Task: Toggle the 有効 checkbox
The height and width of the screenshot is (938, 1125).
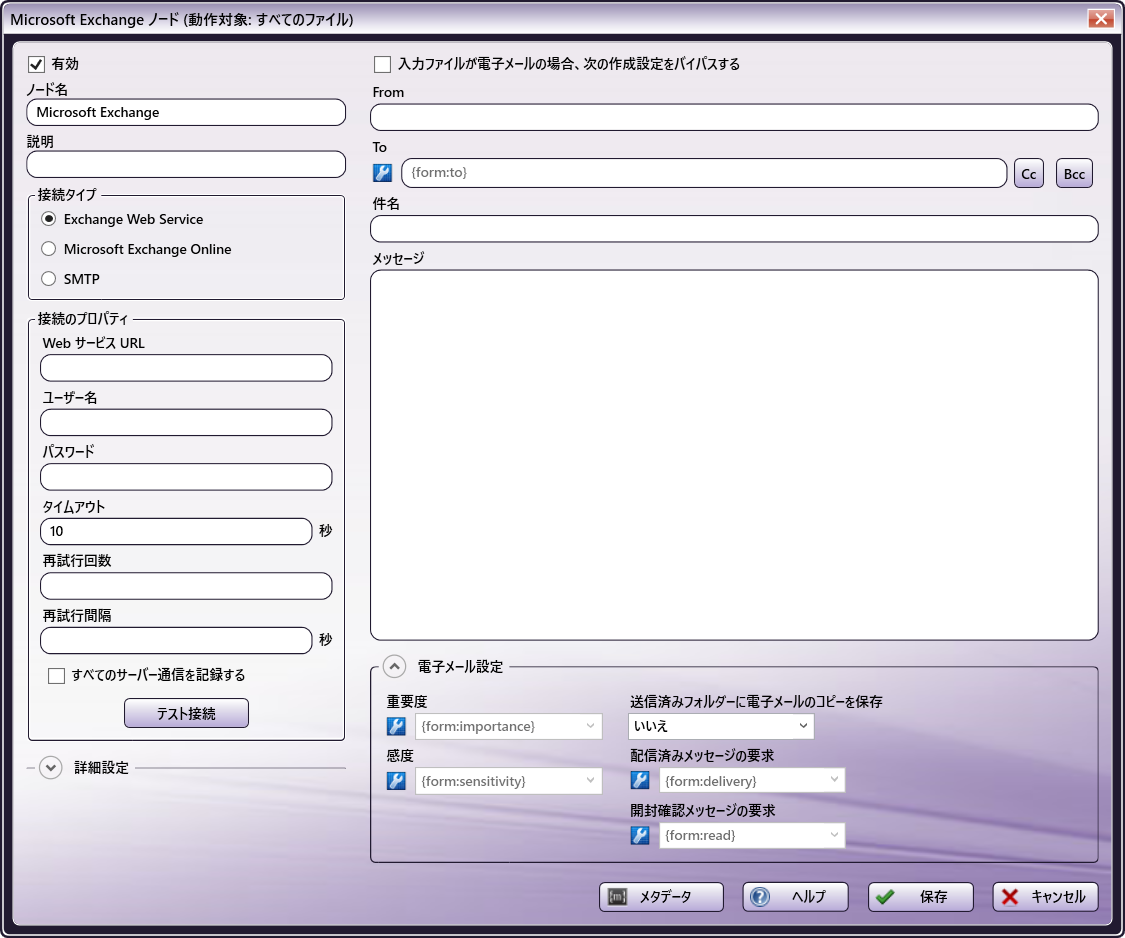Action: click(x=37, y=65)
